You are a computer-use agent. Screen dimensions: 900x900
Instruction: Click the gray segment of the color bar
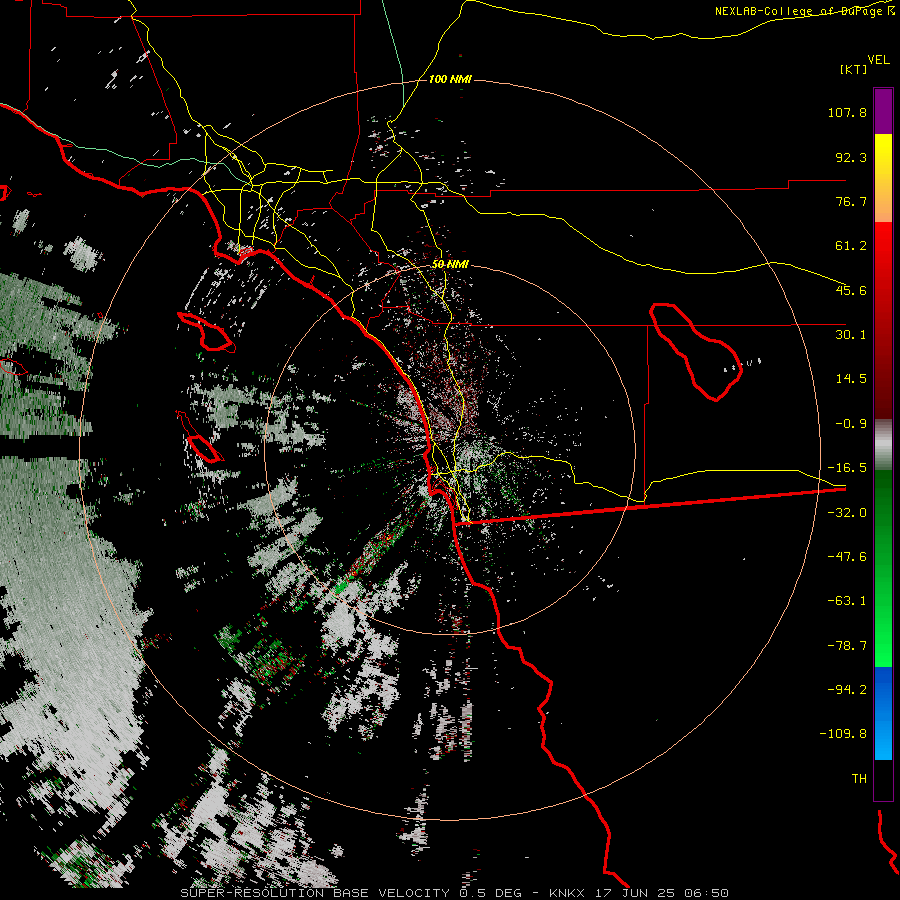click(x=883, y=445)
